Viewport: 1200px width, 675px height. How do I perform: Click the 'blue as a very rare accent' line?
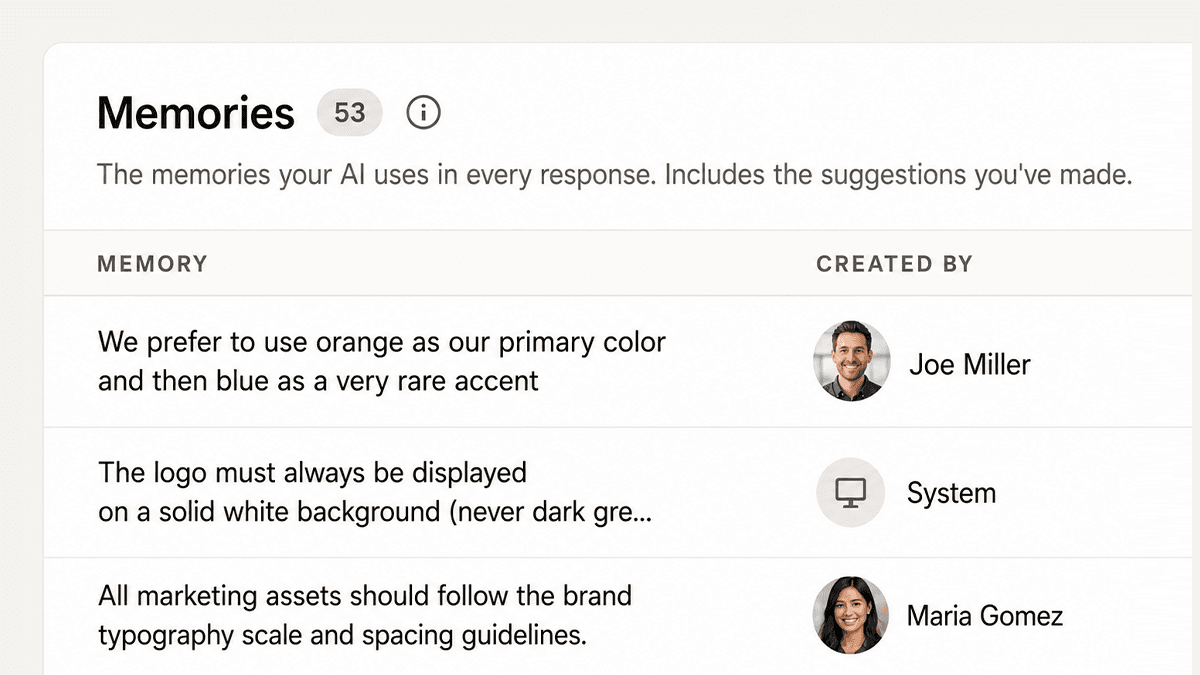pyautogui.click(x=318, y=381)
